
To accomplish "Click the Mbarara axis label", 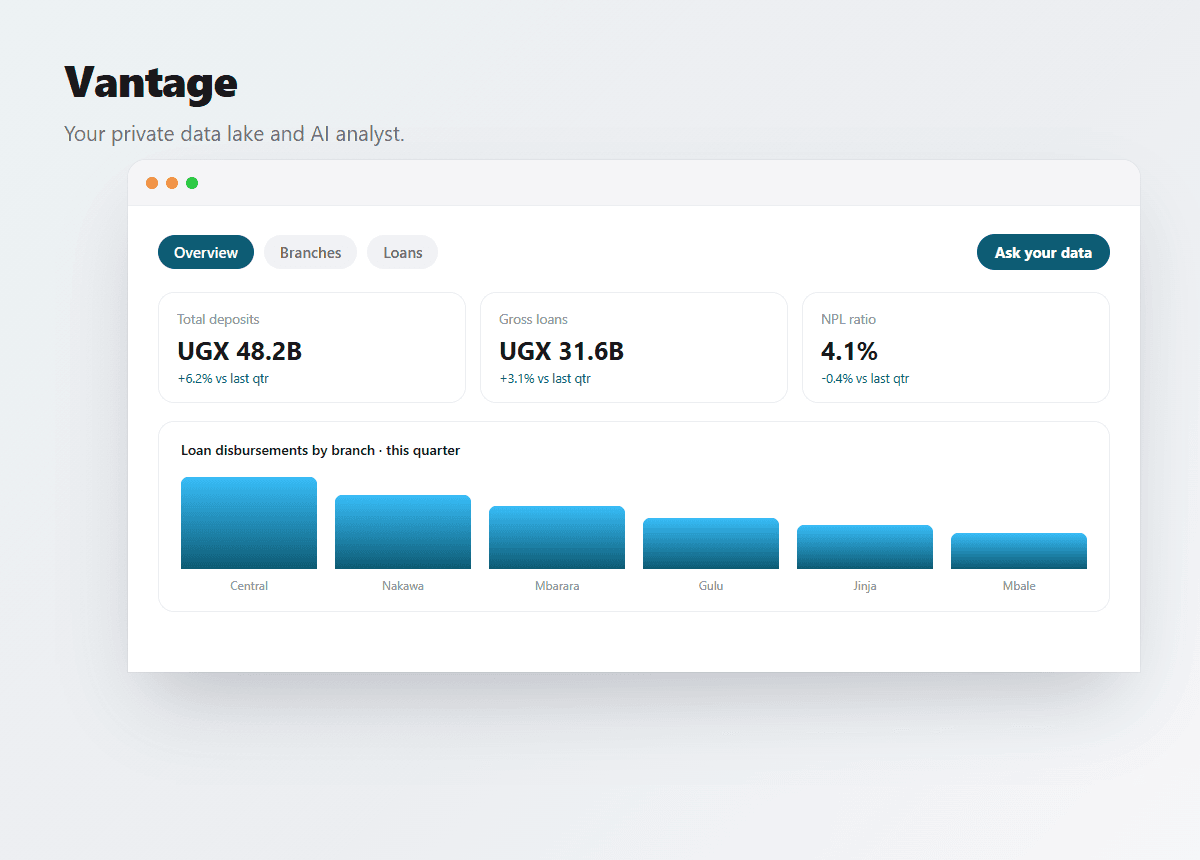I will [x=557, y=586].
